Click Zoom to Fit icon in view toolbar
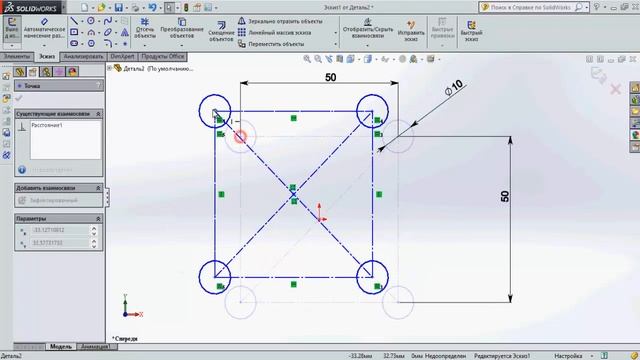 click(x=307, y=59)
